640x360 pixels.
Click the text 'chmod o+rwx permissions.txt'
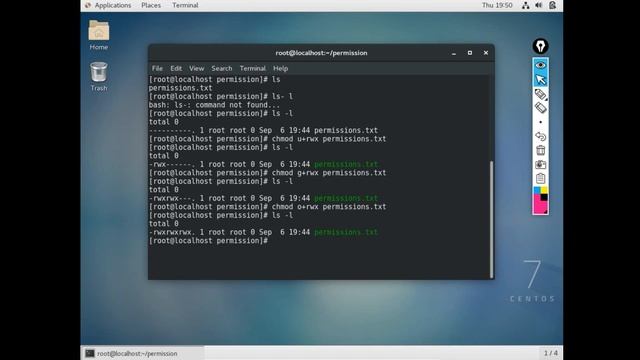pos(329,207)
